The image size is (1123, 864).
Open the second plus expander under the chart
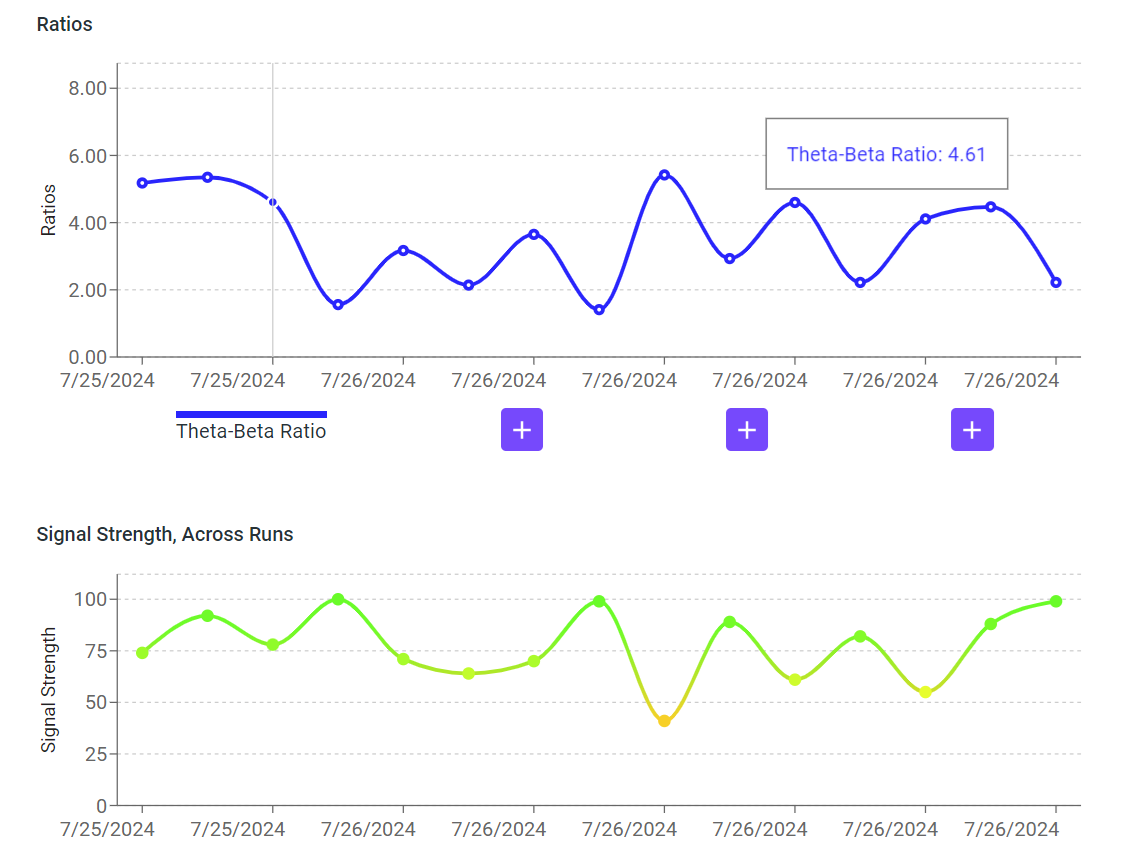[x=747, y=429]
